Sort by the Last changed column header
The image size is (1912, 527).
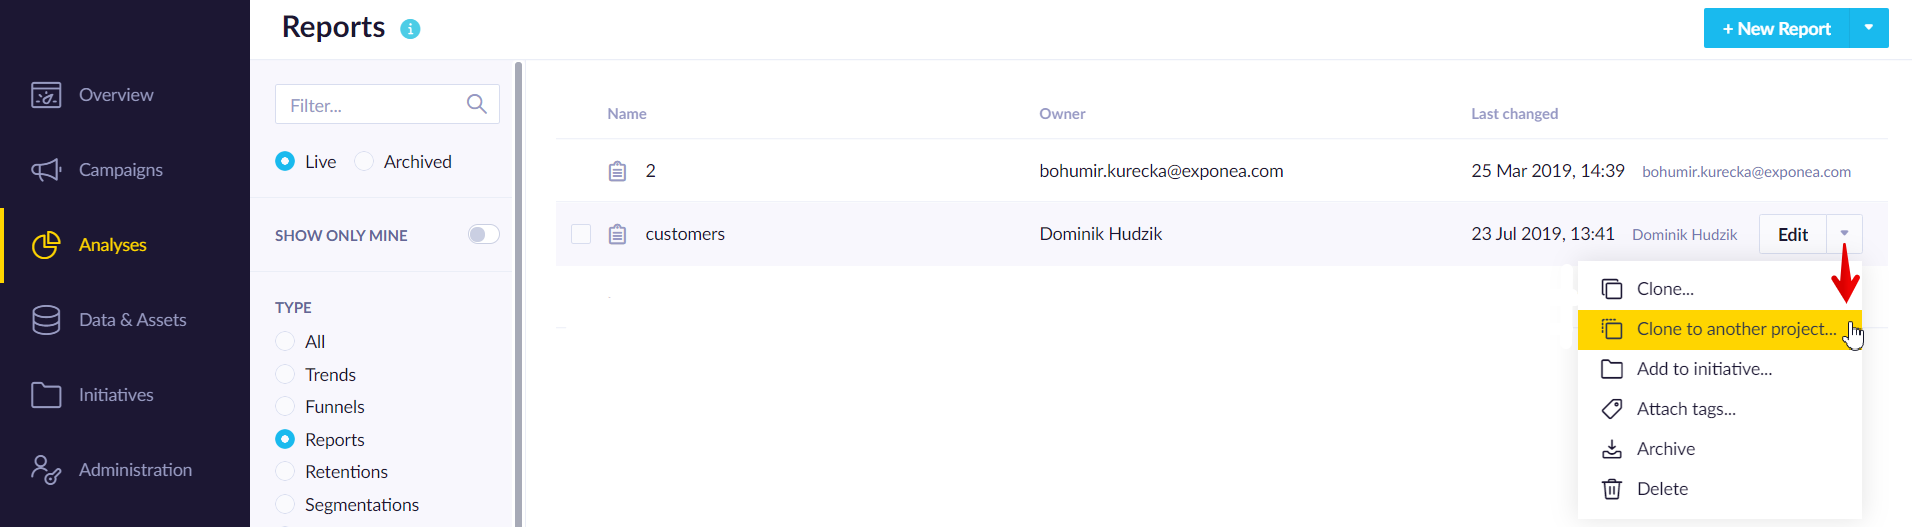pos(1514,114)
